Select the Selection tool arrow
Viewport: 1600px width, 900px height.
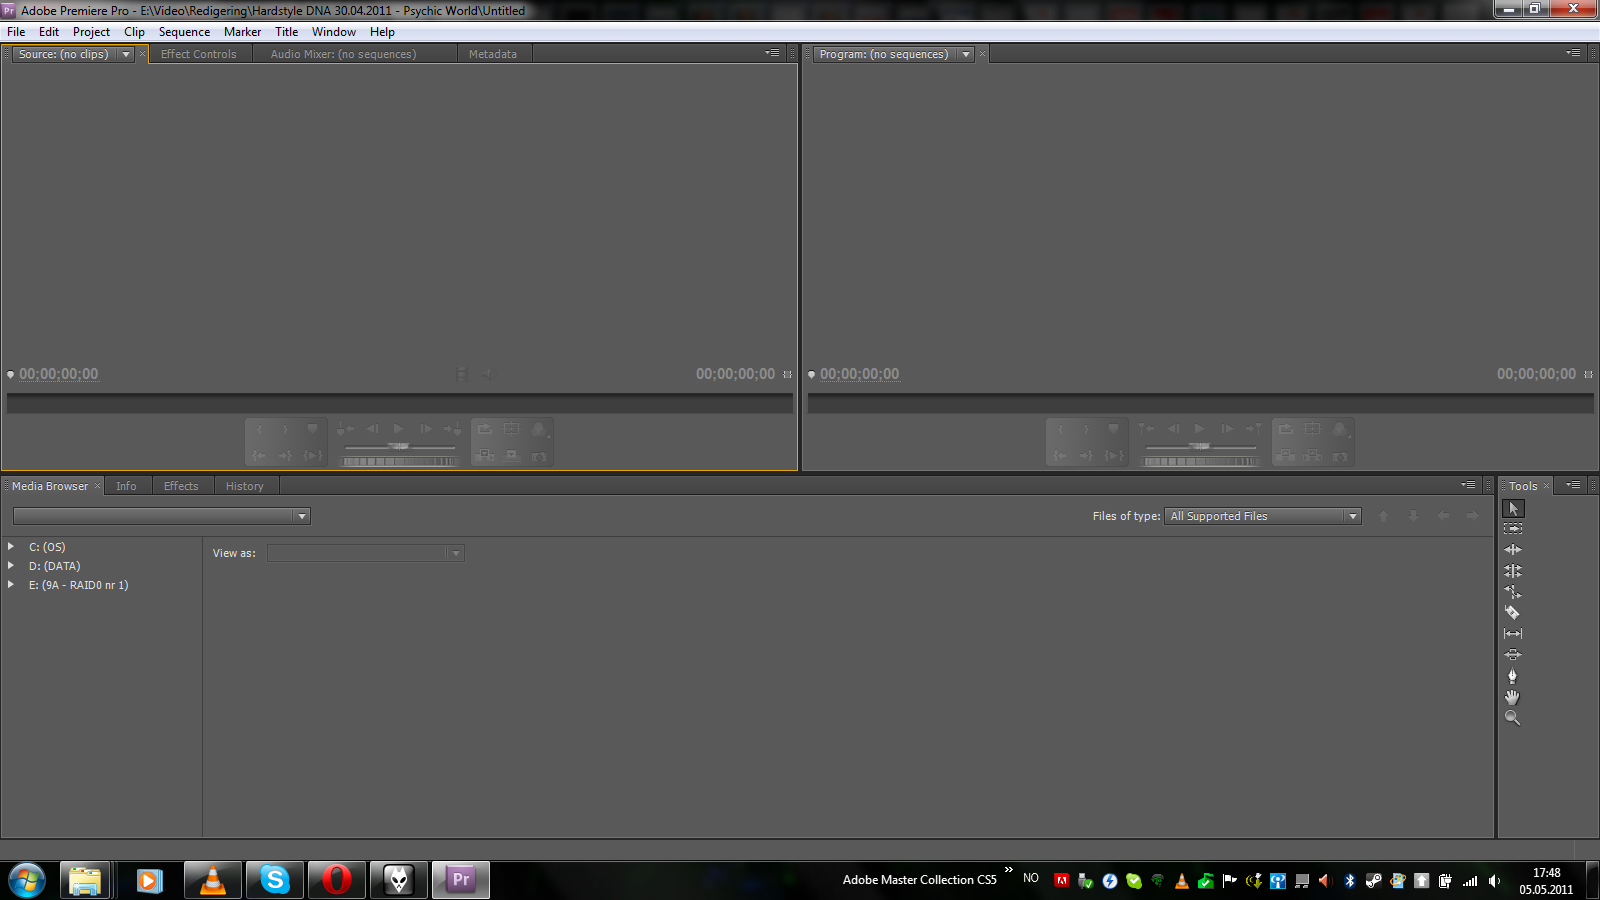click(x=1513, y=508)
